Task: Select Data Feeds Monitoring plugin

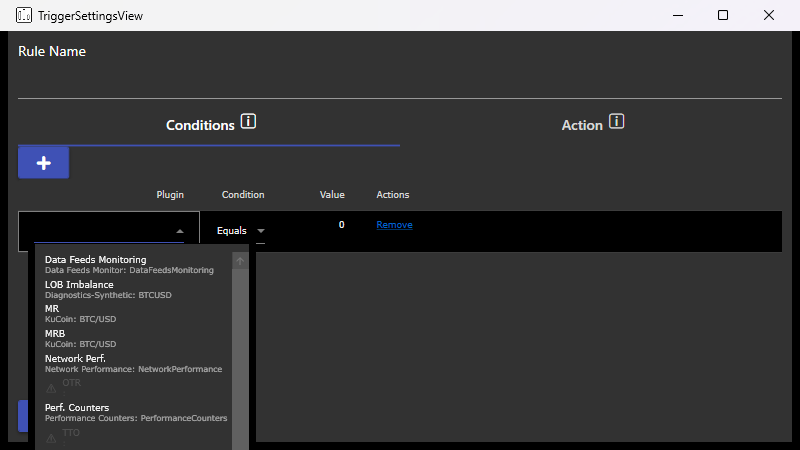Action: pos(134,264)
